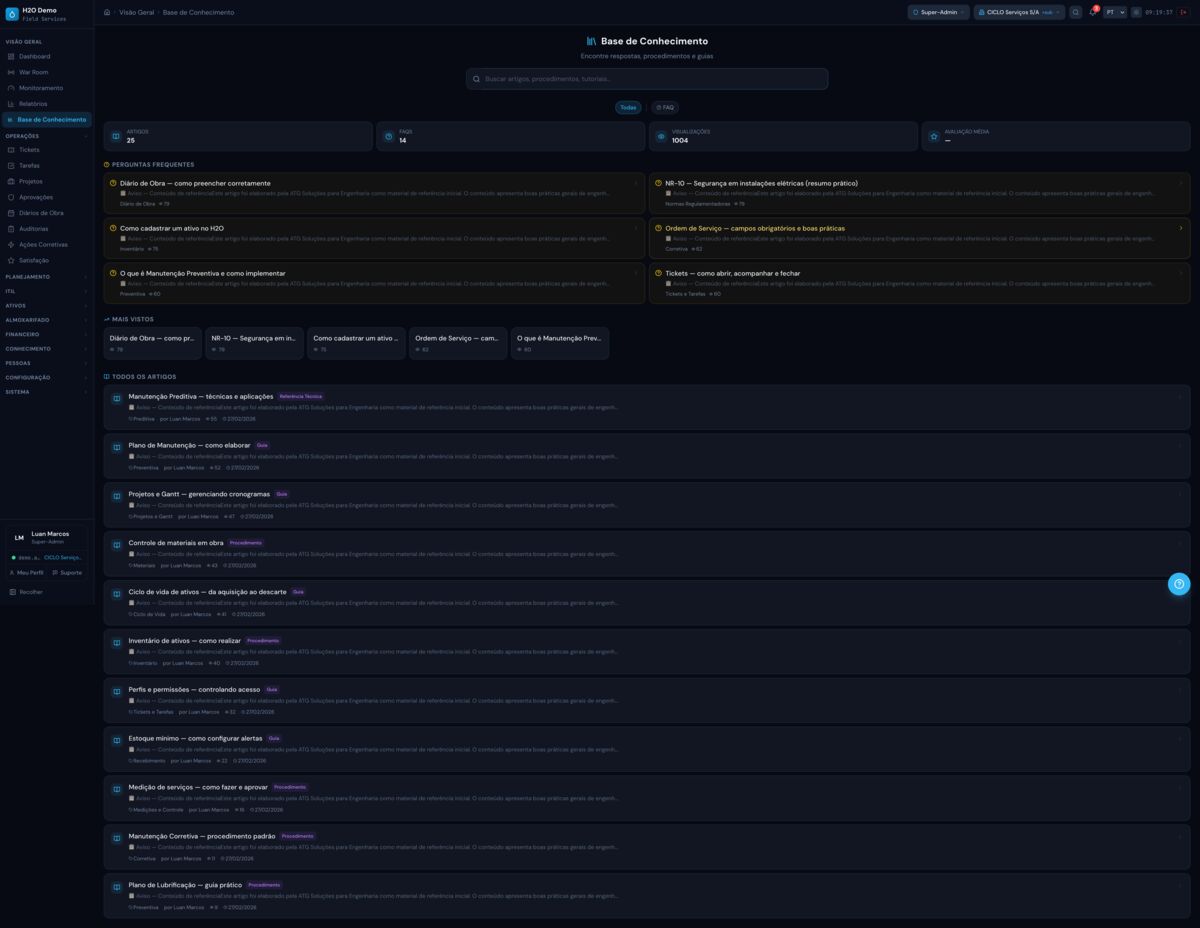Expand the Planejamento sidebar section

click(x=47, y=277)
